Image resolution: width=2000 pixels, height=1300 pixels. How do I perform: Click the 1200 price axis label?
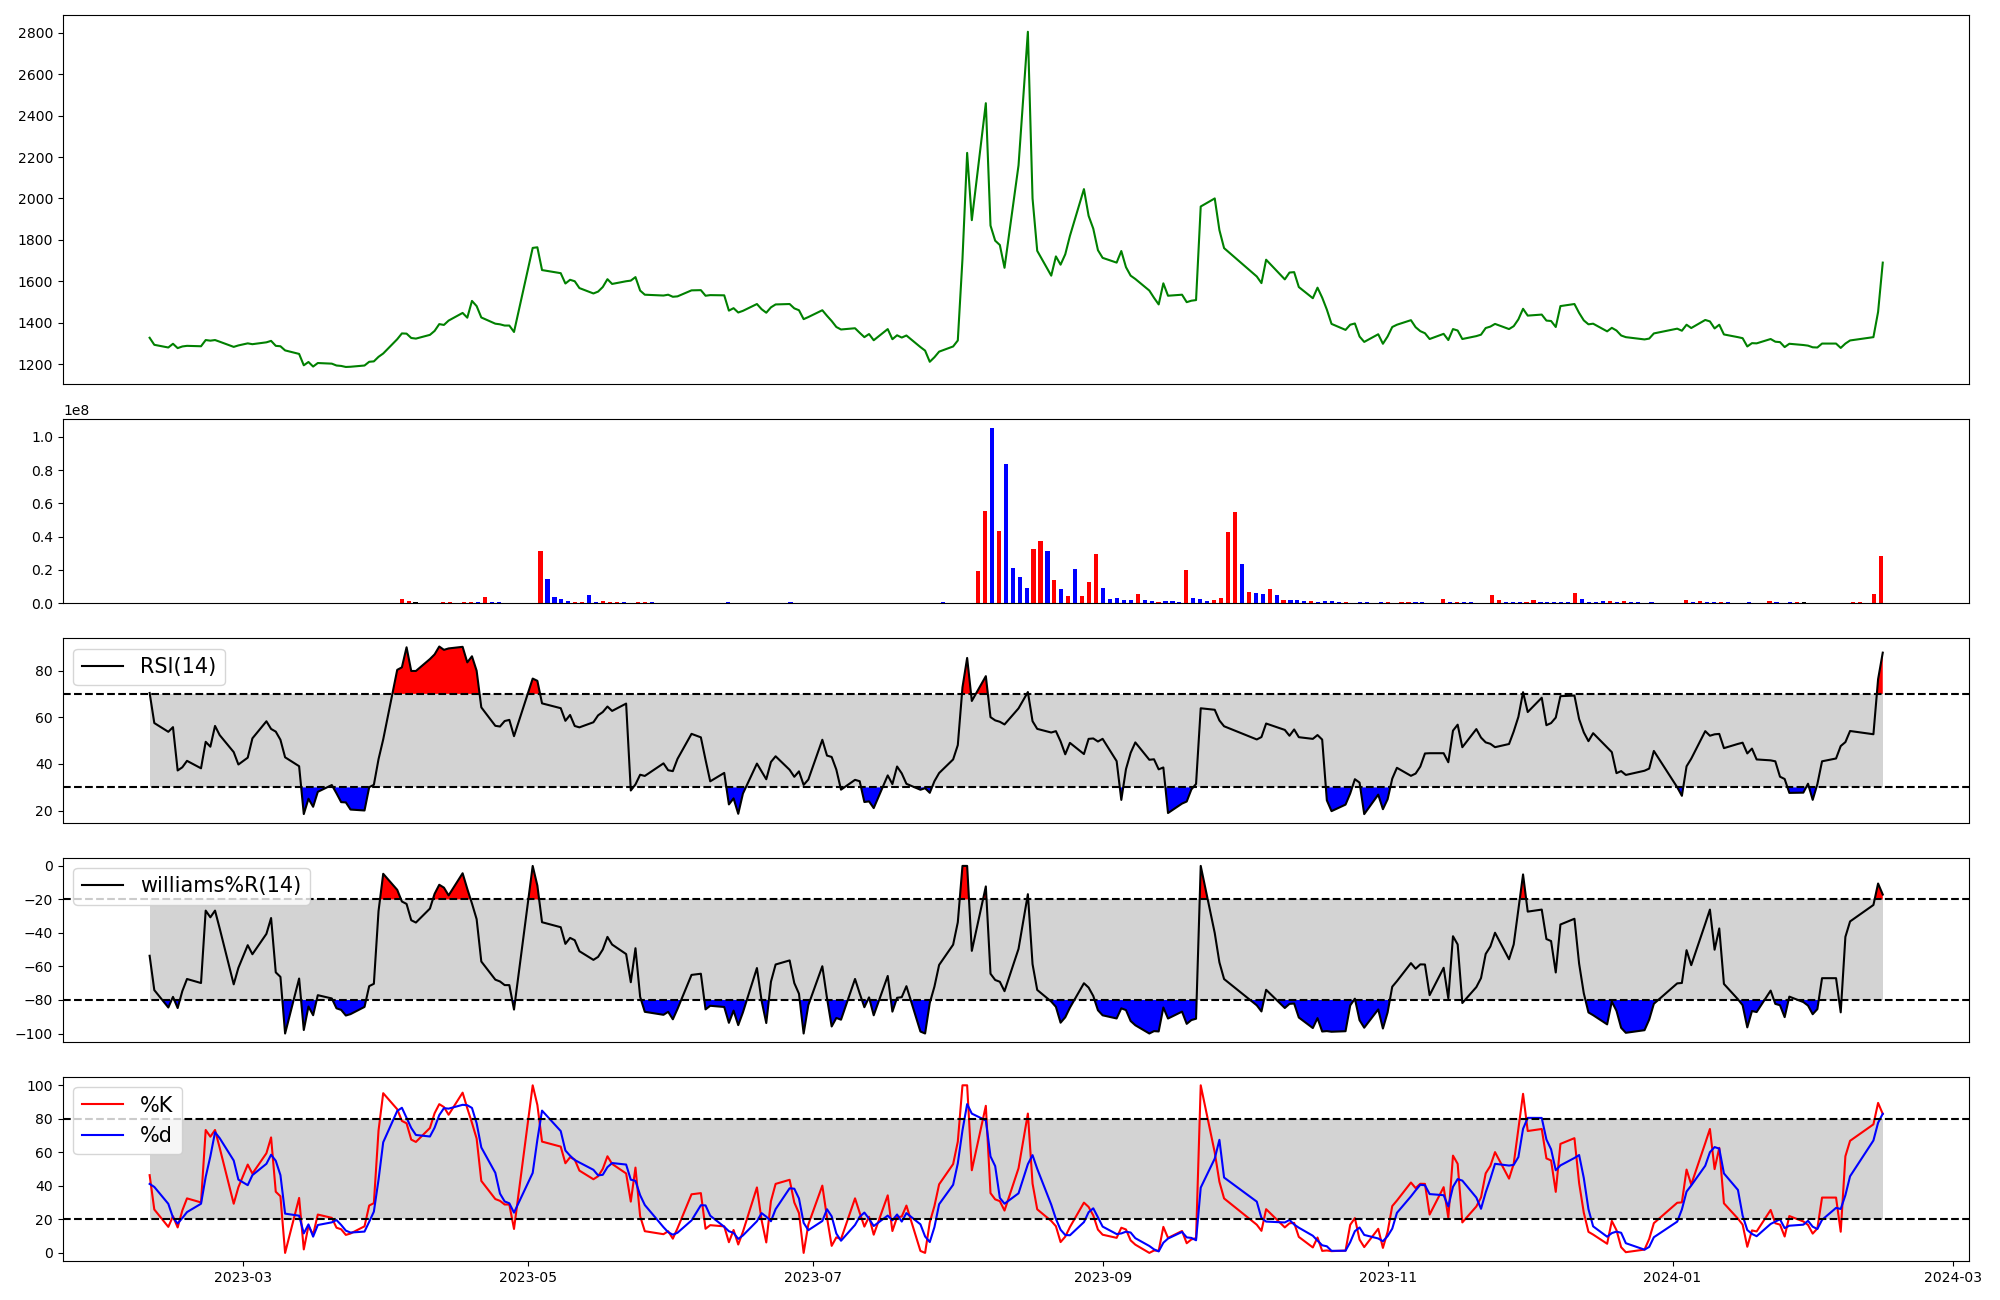tap(36, 365)
